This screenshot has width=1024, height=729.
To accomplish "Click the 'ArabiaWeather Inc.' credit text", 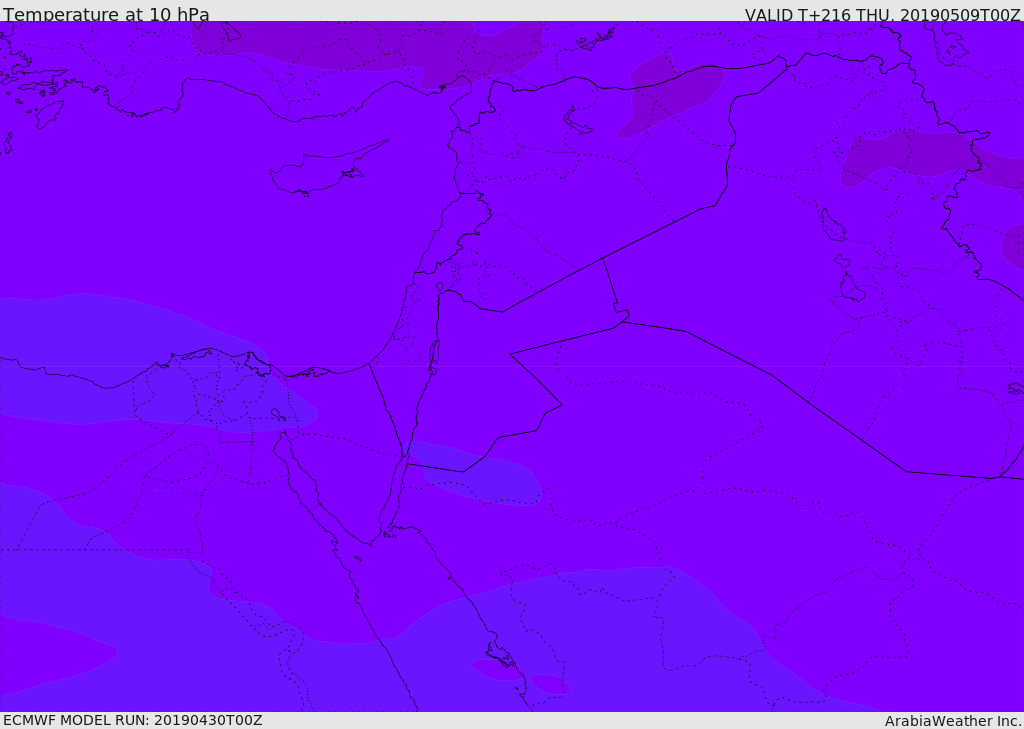I will tap(953, 721).
